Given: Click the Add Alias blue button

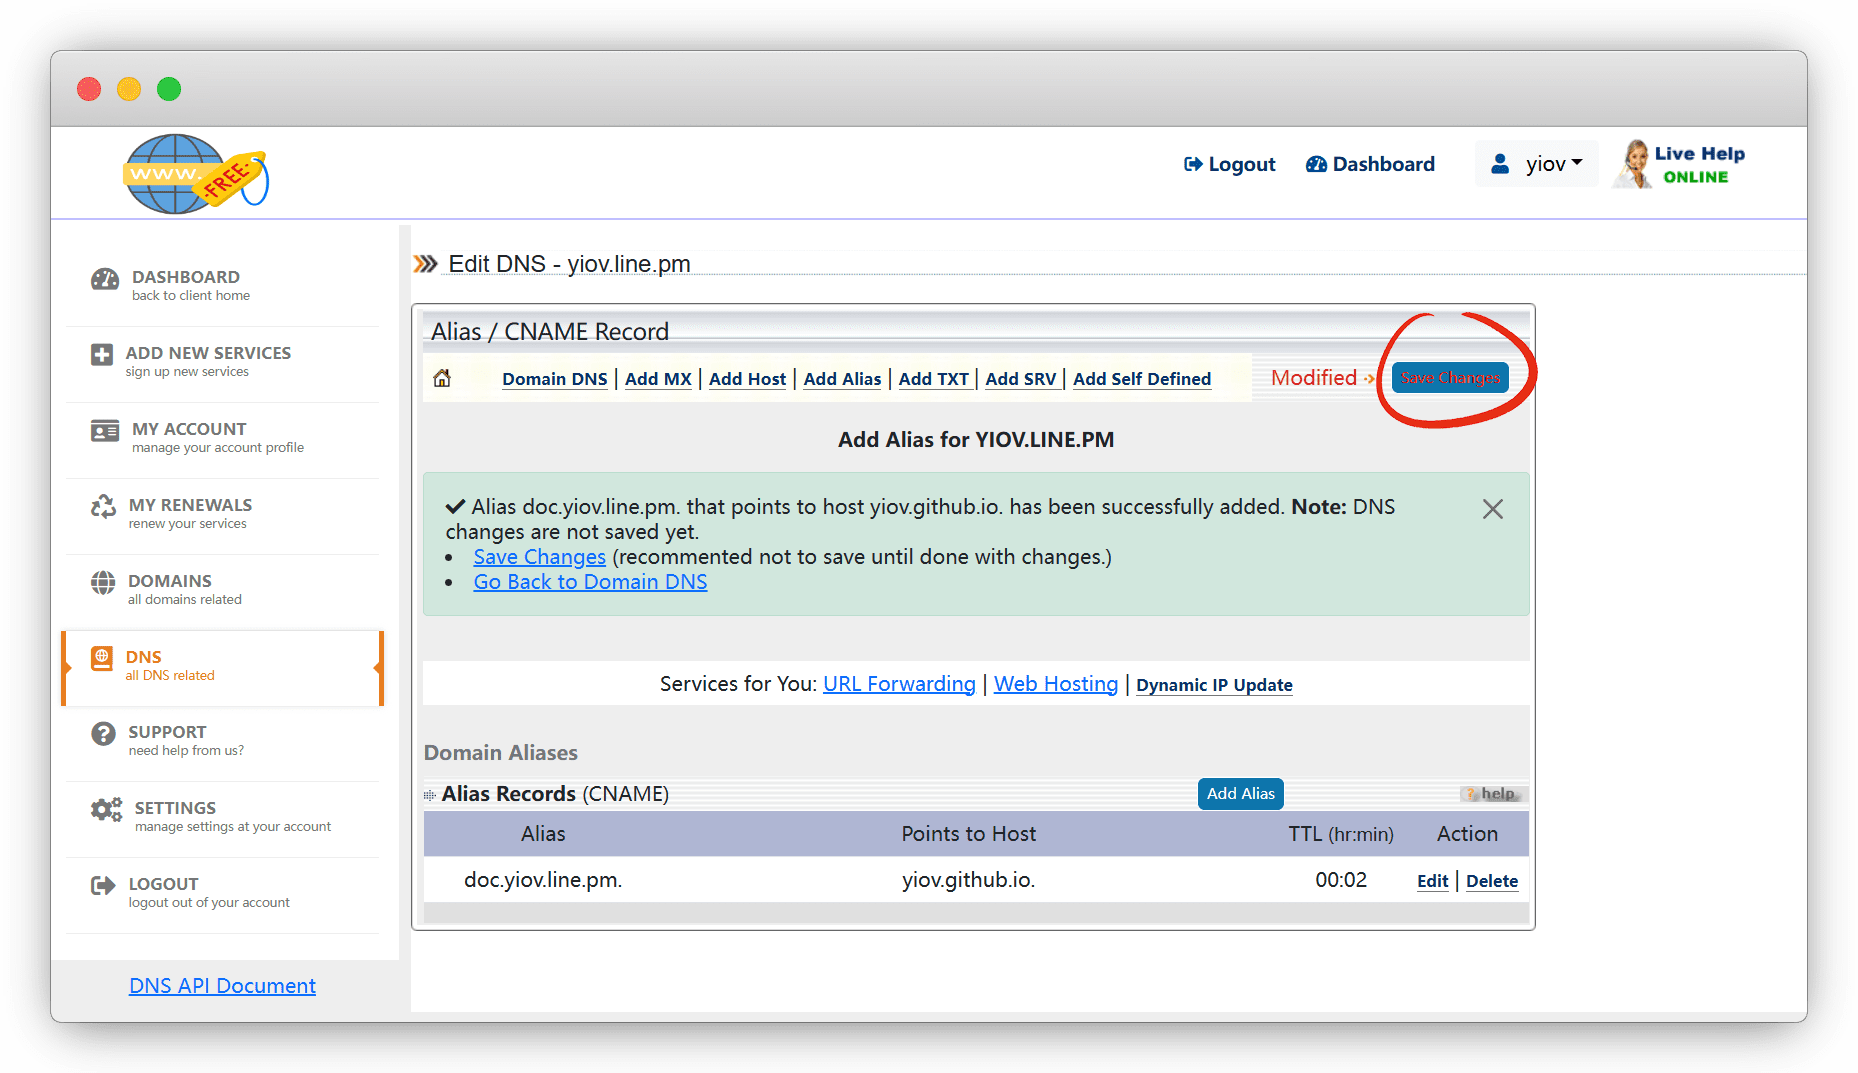Looking at the screenshot, I should (1240, 794).
